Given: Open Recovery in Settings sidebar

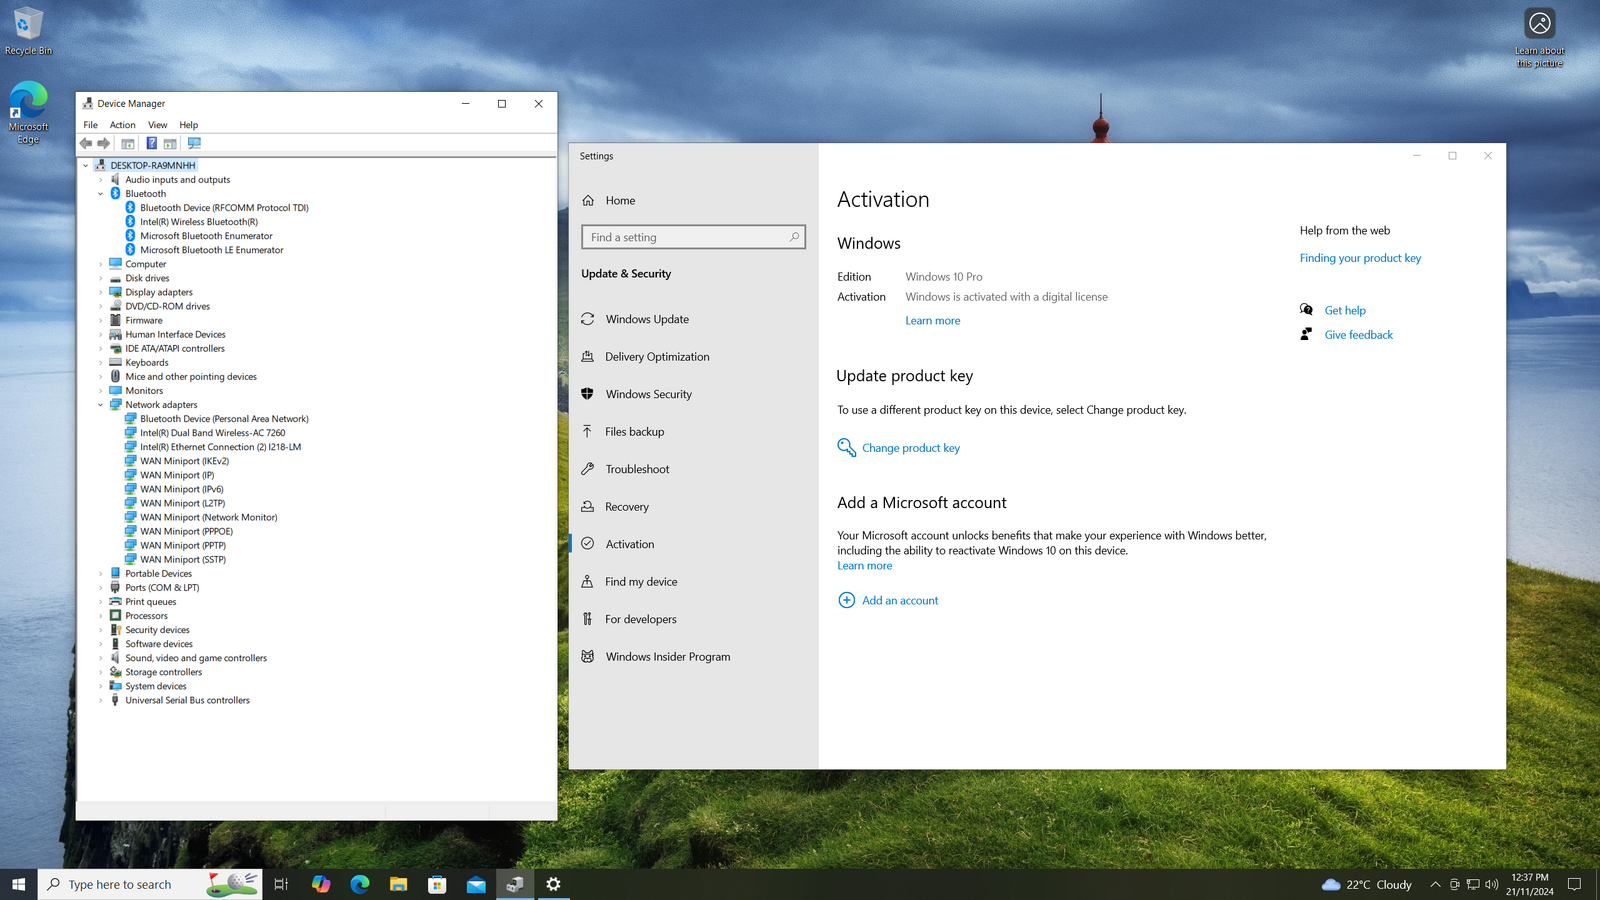Looking at the screenshot, I should [626, 507].
